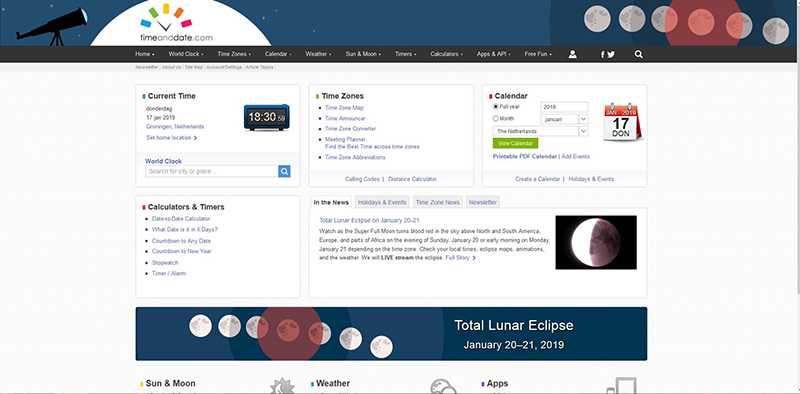Click the green View Calendar button
800x394 pixels.
pos(515,143)
